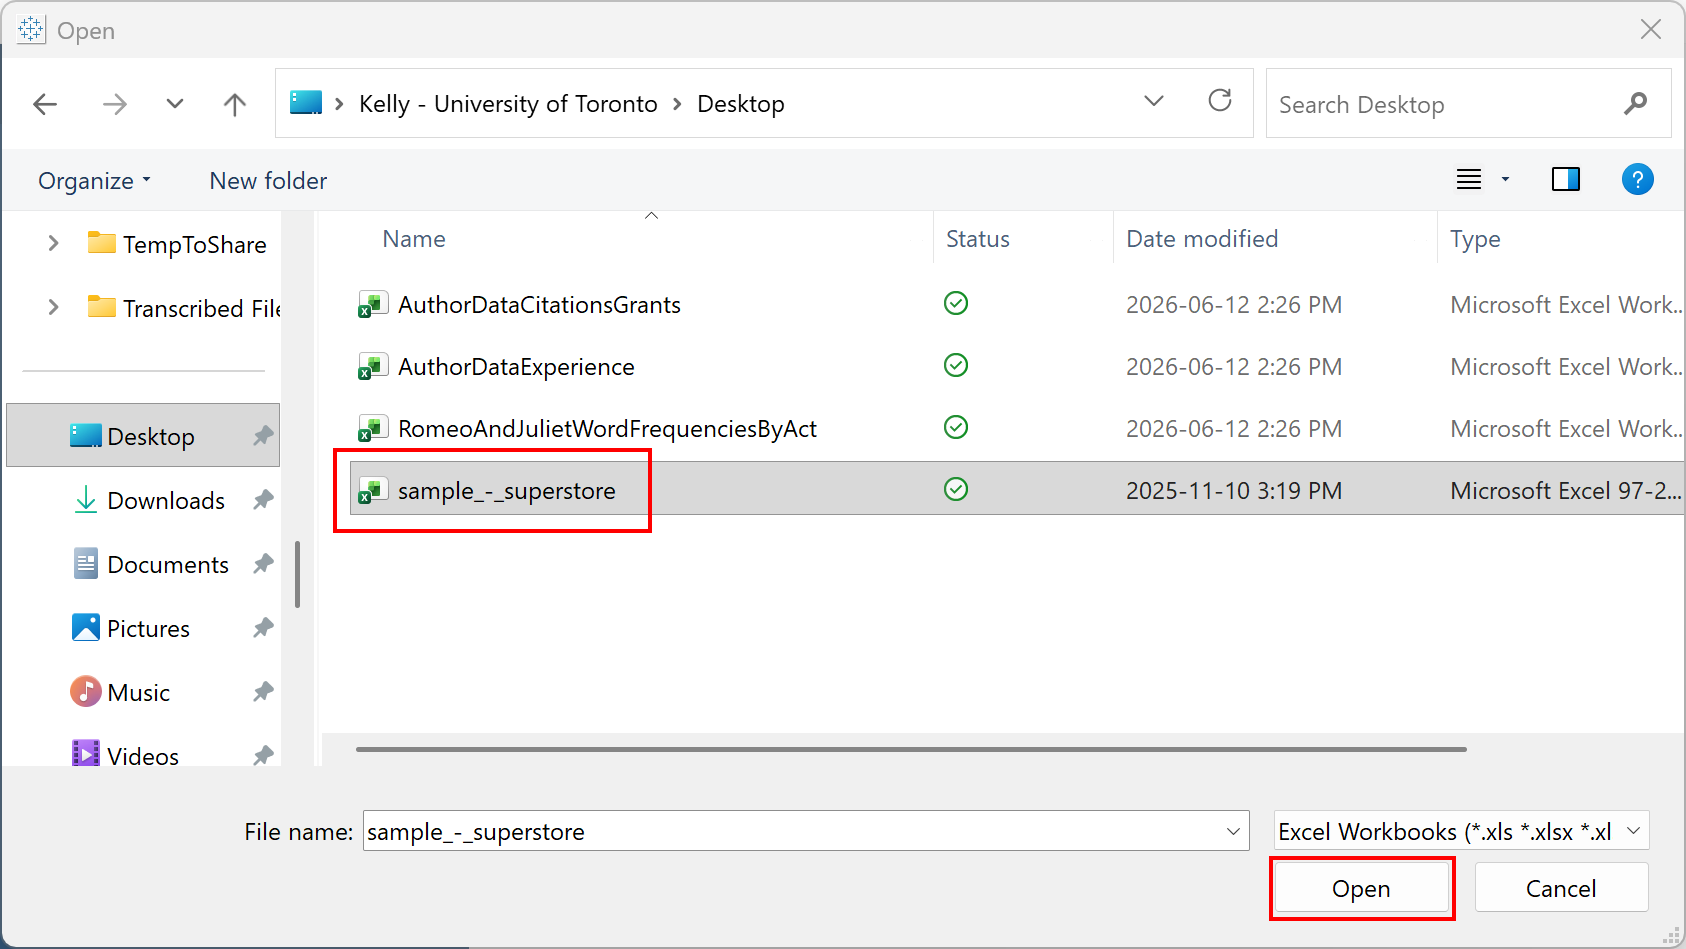Open Downloads in the navigation pane

[x=149, y=500]
